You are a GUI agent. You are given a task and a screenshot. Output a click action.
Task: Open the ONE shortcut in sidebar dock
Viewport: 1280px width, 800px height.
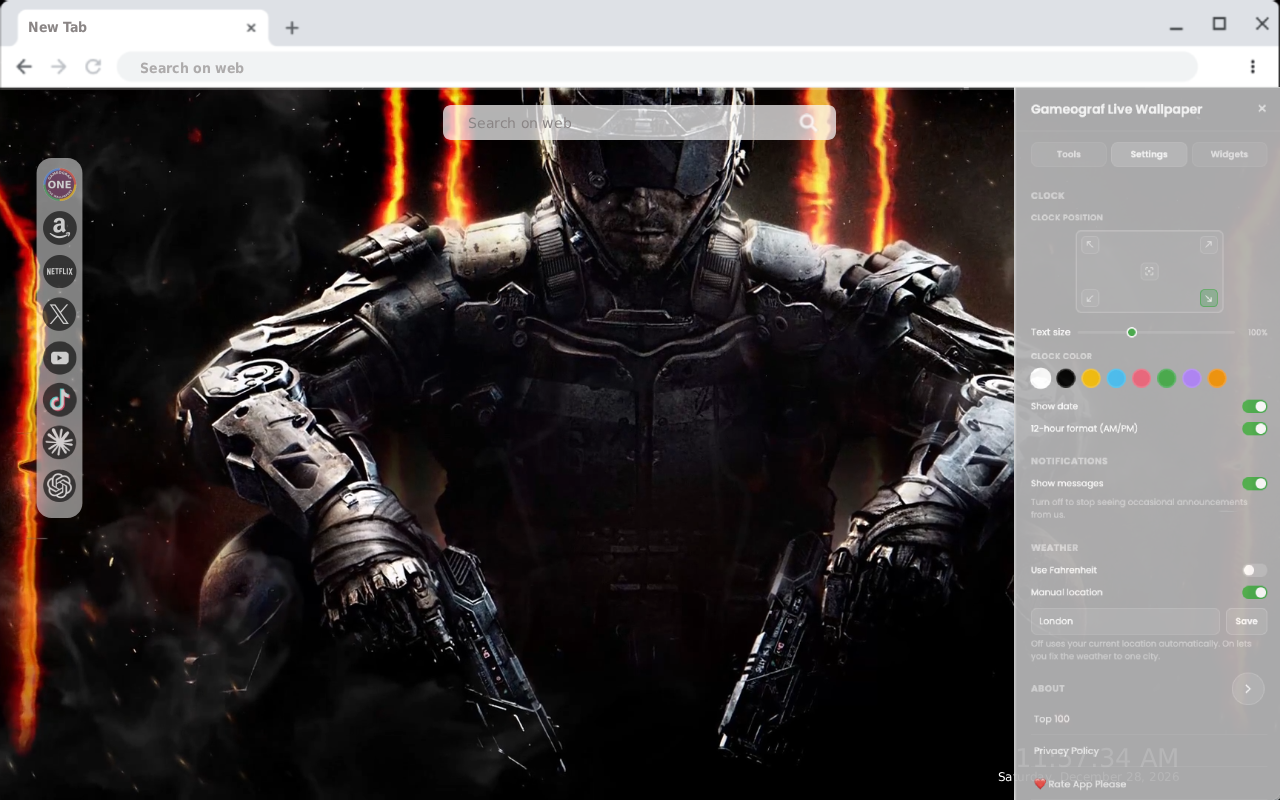pos(60,184)
